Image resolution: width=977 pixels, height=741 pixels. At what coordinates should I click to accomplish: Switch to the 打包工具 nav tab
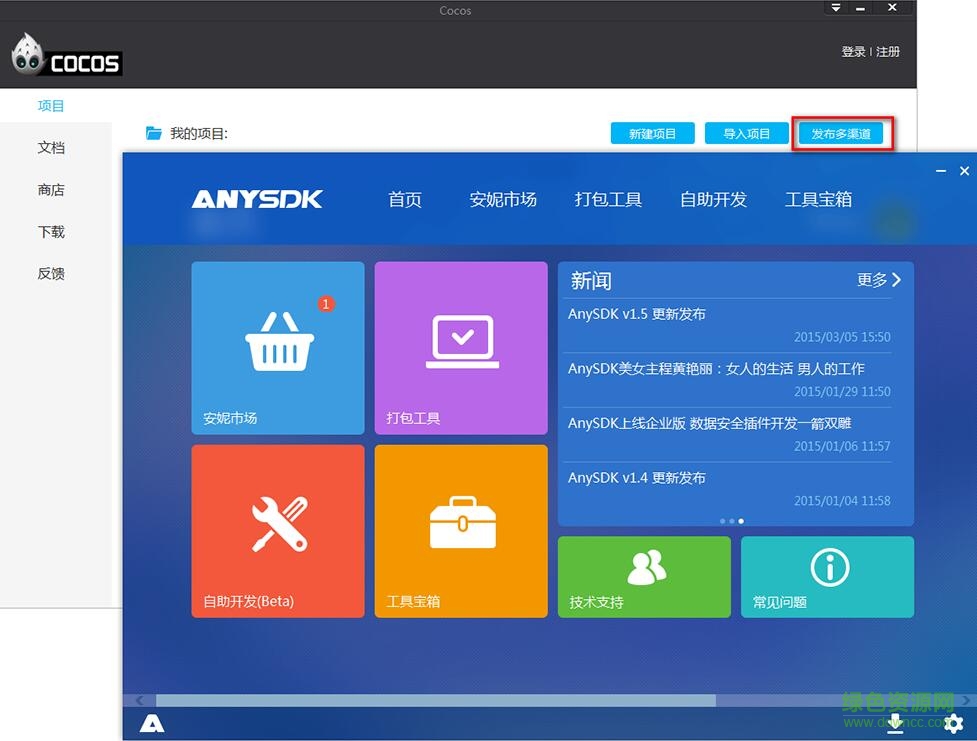pos(608,199)
